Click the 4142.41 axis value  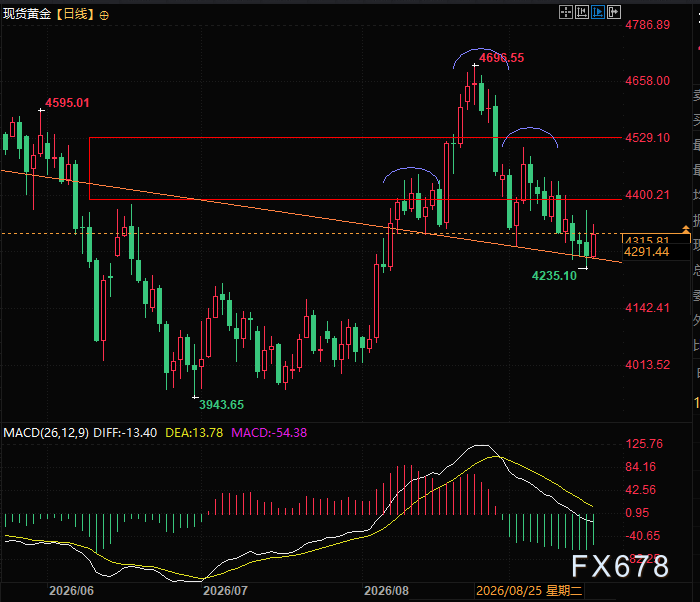point(647,308)
